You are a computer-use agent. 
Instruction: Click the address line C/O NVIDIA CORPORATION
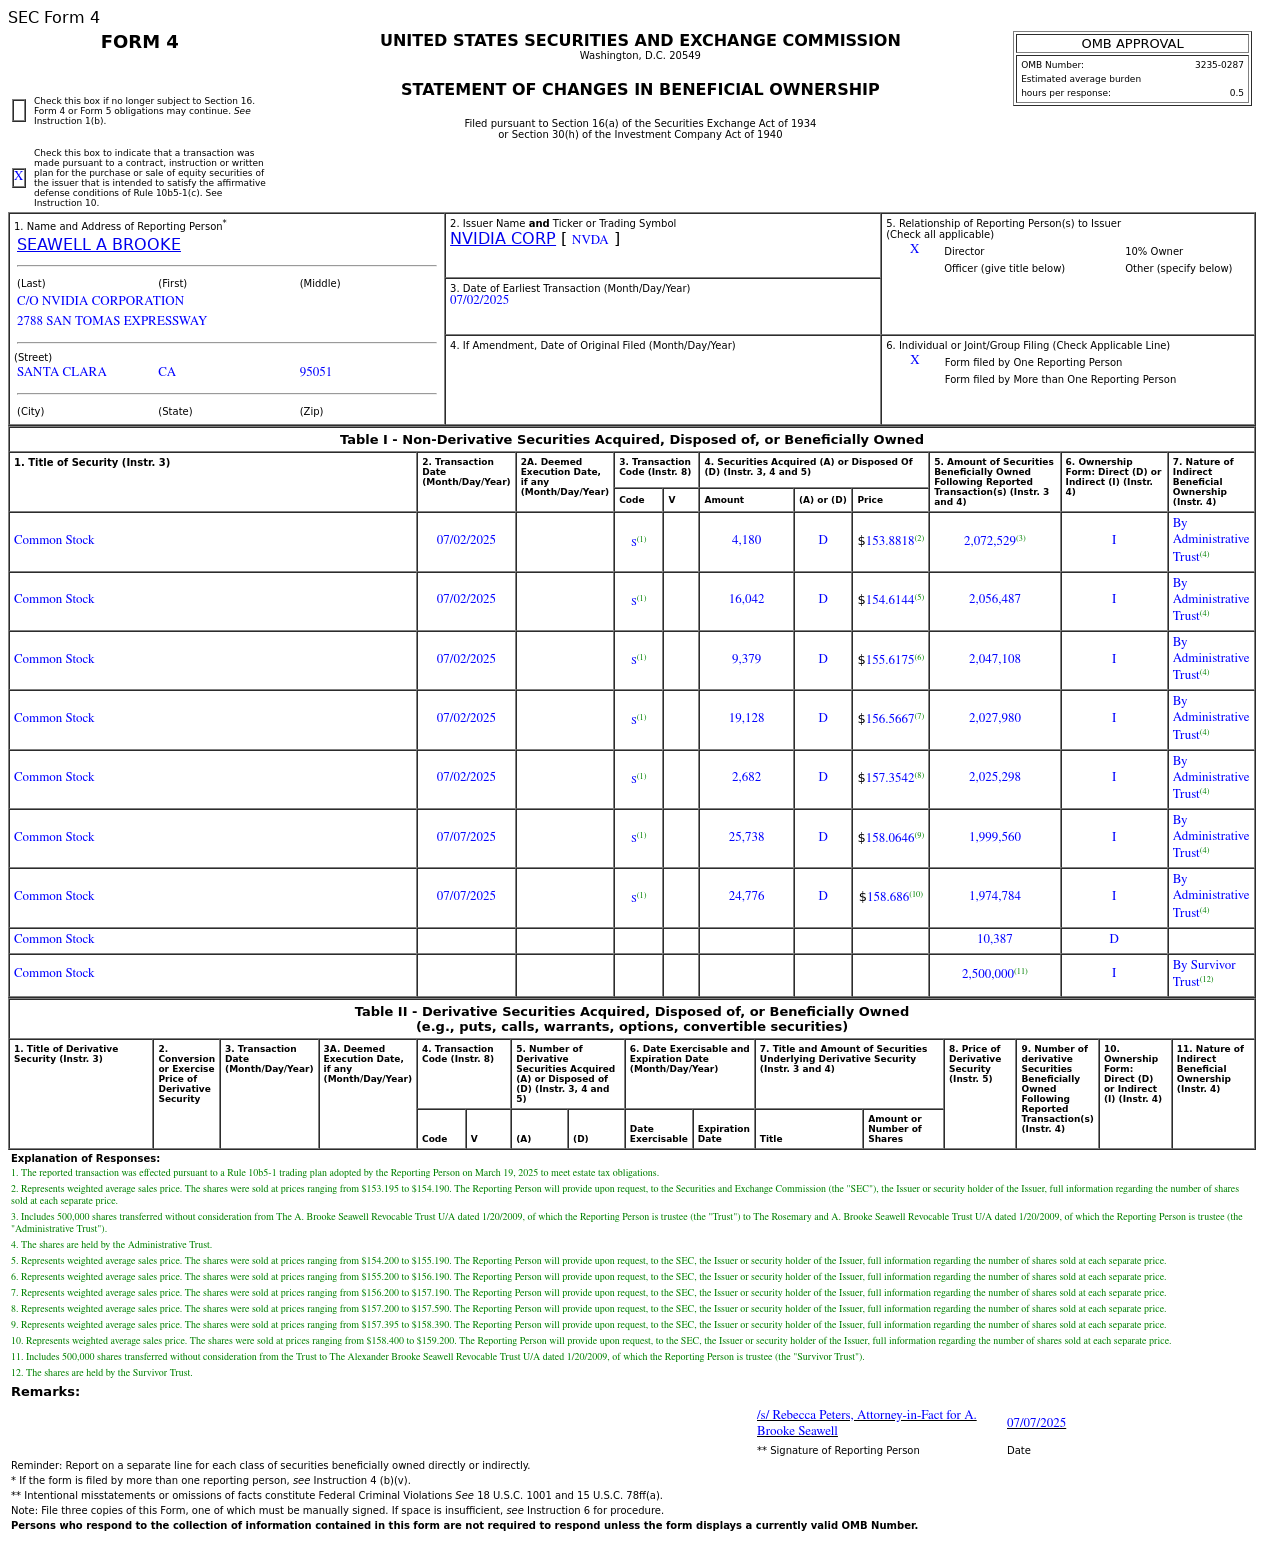(101, 301)
